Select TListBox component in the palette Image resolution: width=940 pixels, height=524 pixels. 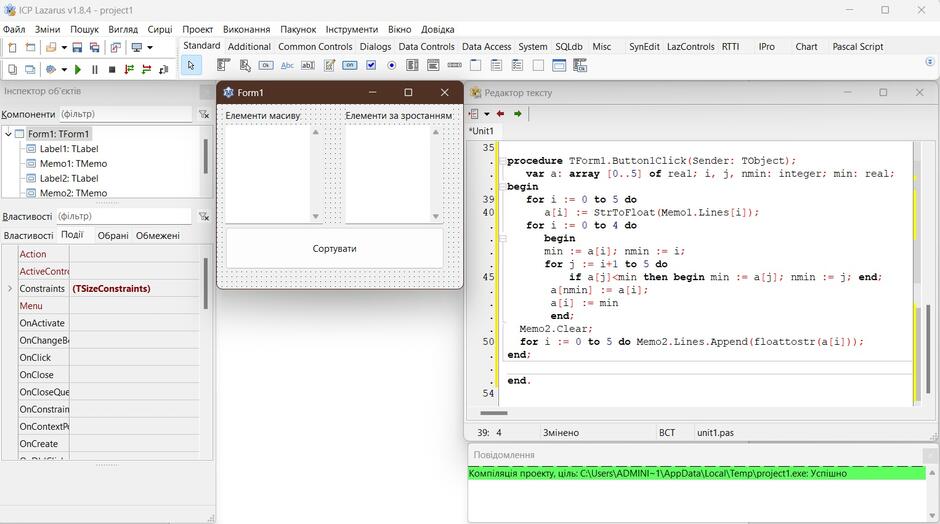tap(412, 65)
